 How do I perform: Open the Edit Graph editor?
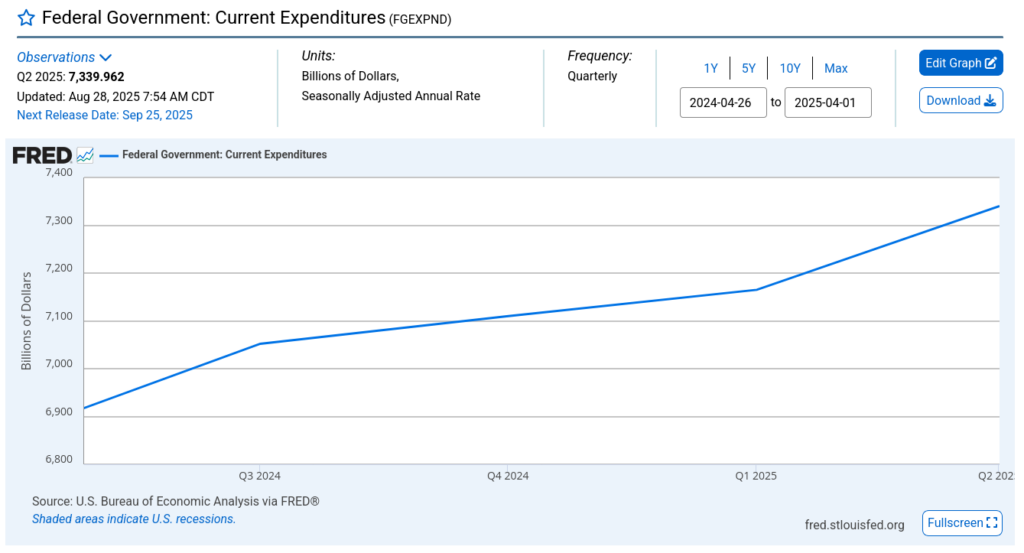click(960, 63)
